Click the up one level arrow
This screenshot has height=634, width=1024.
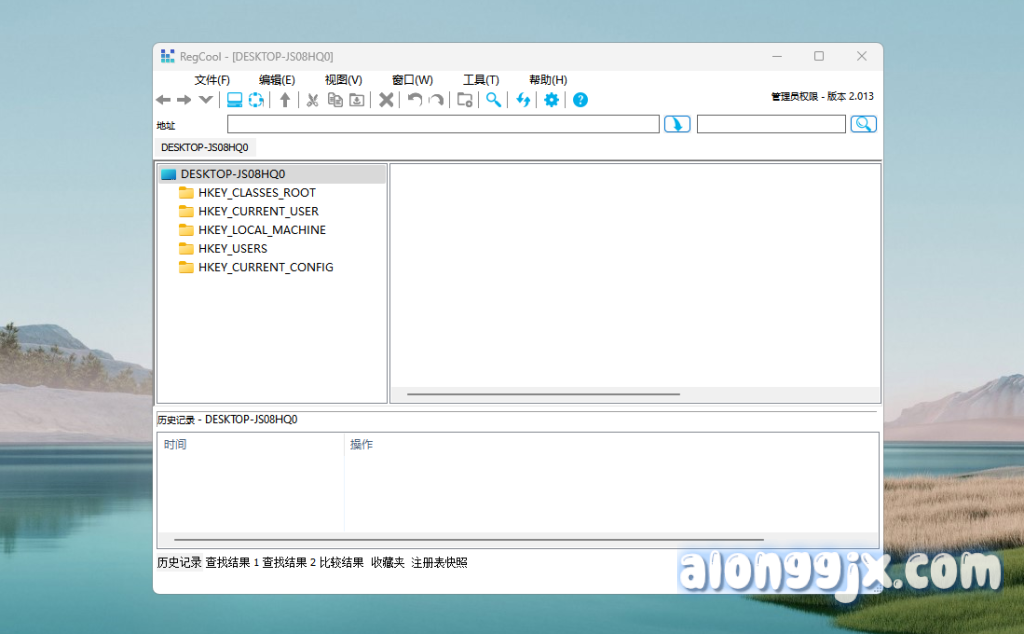[x=285, y=100]
